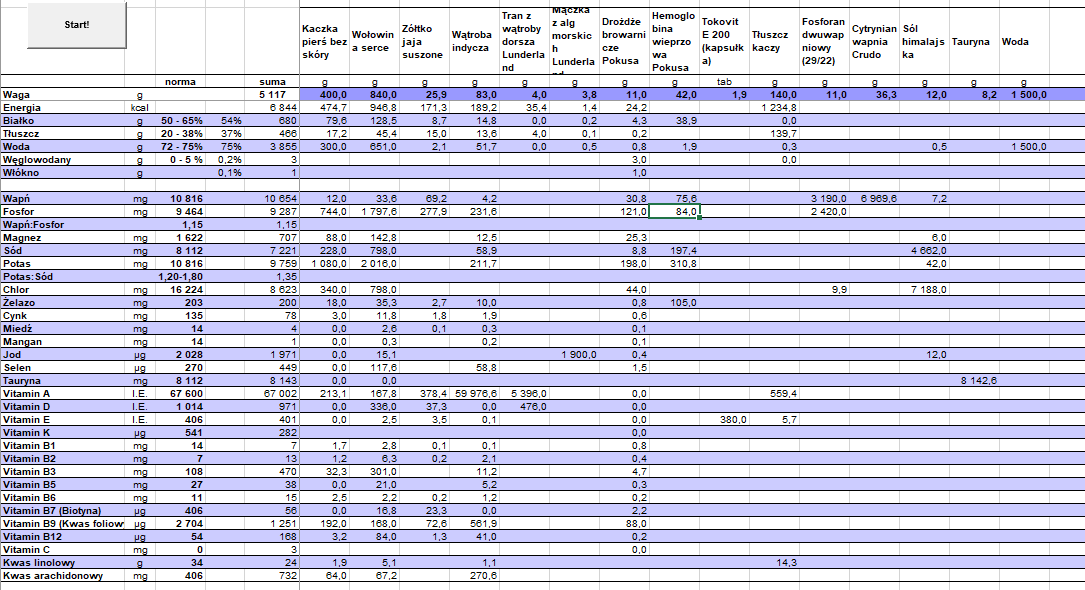The image size is (1085, 590).
Task: Click the 'Żółtko jaja suszone' header cell
Action: 424,42
